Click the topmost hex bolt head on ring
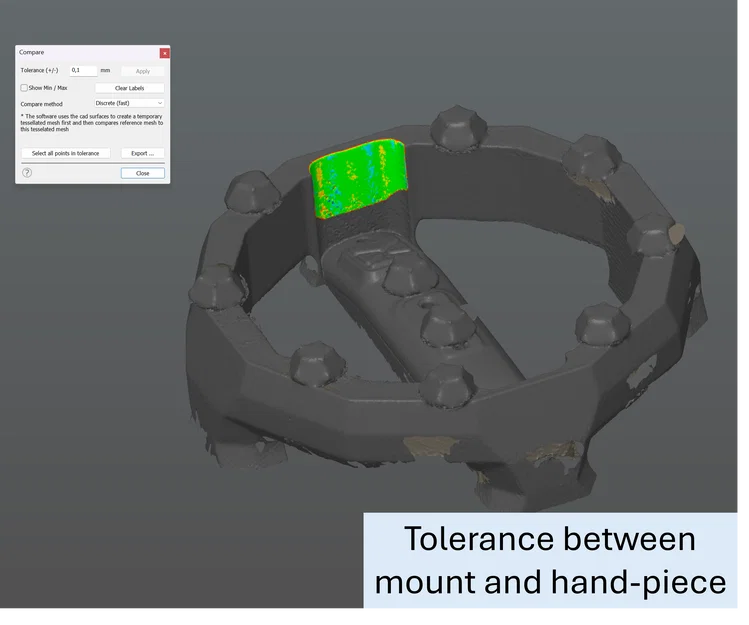 pyautogui.click(x=458, y=127)
